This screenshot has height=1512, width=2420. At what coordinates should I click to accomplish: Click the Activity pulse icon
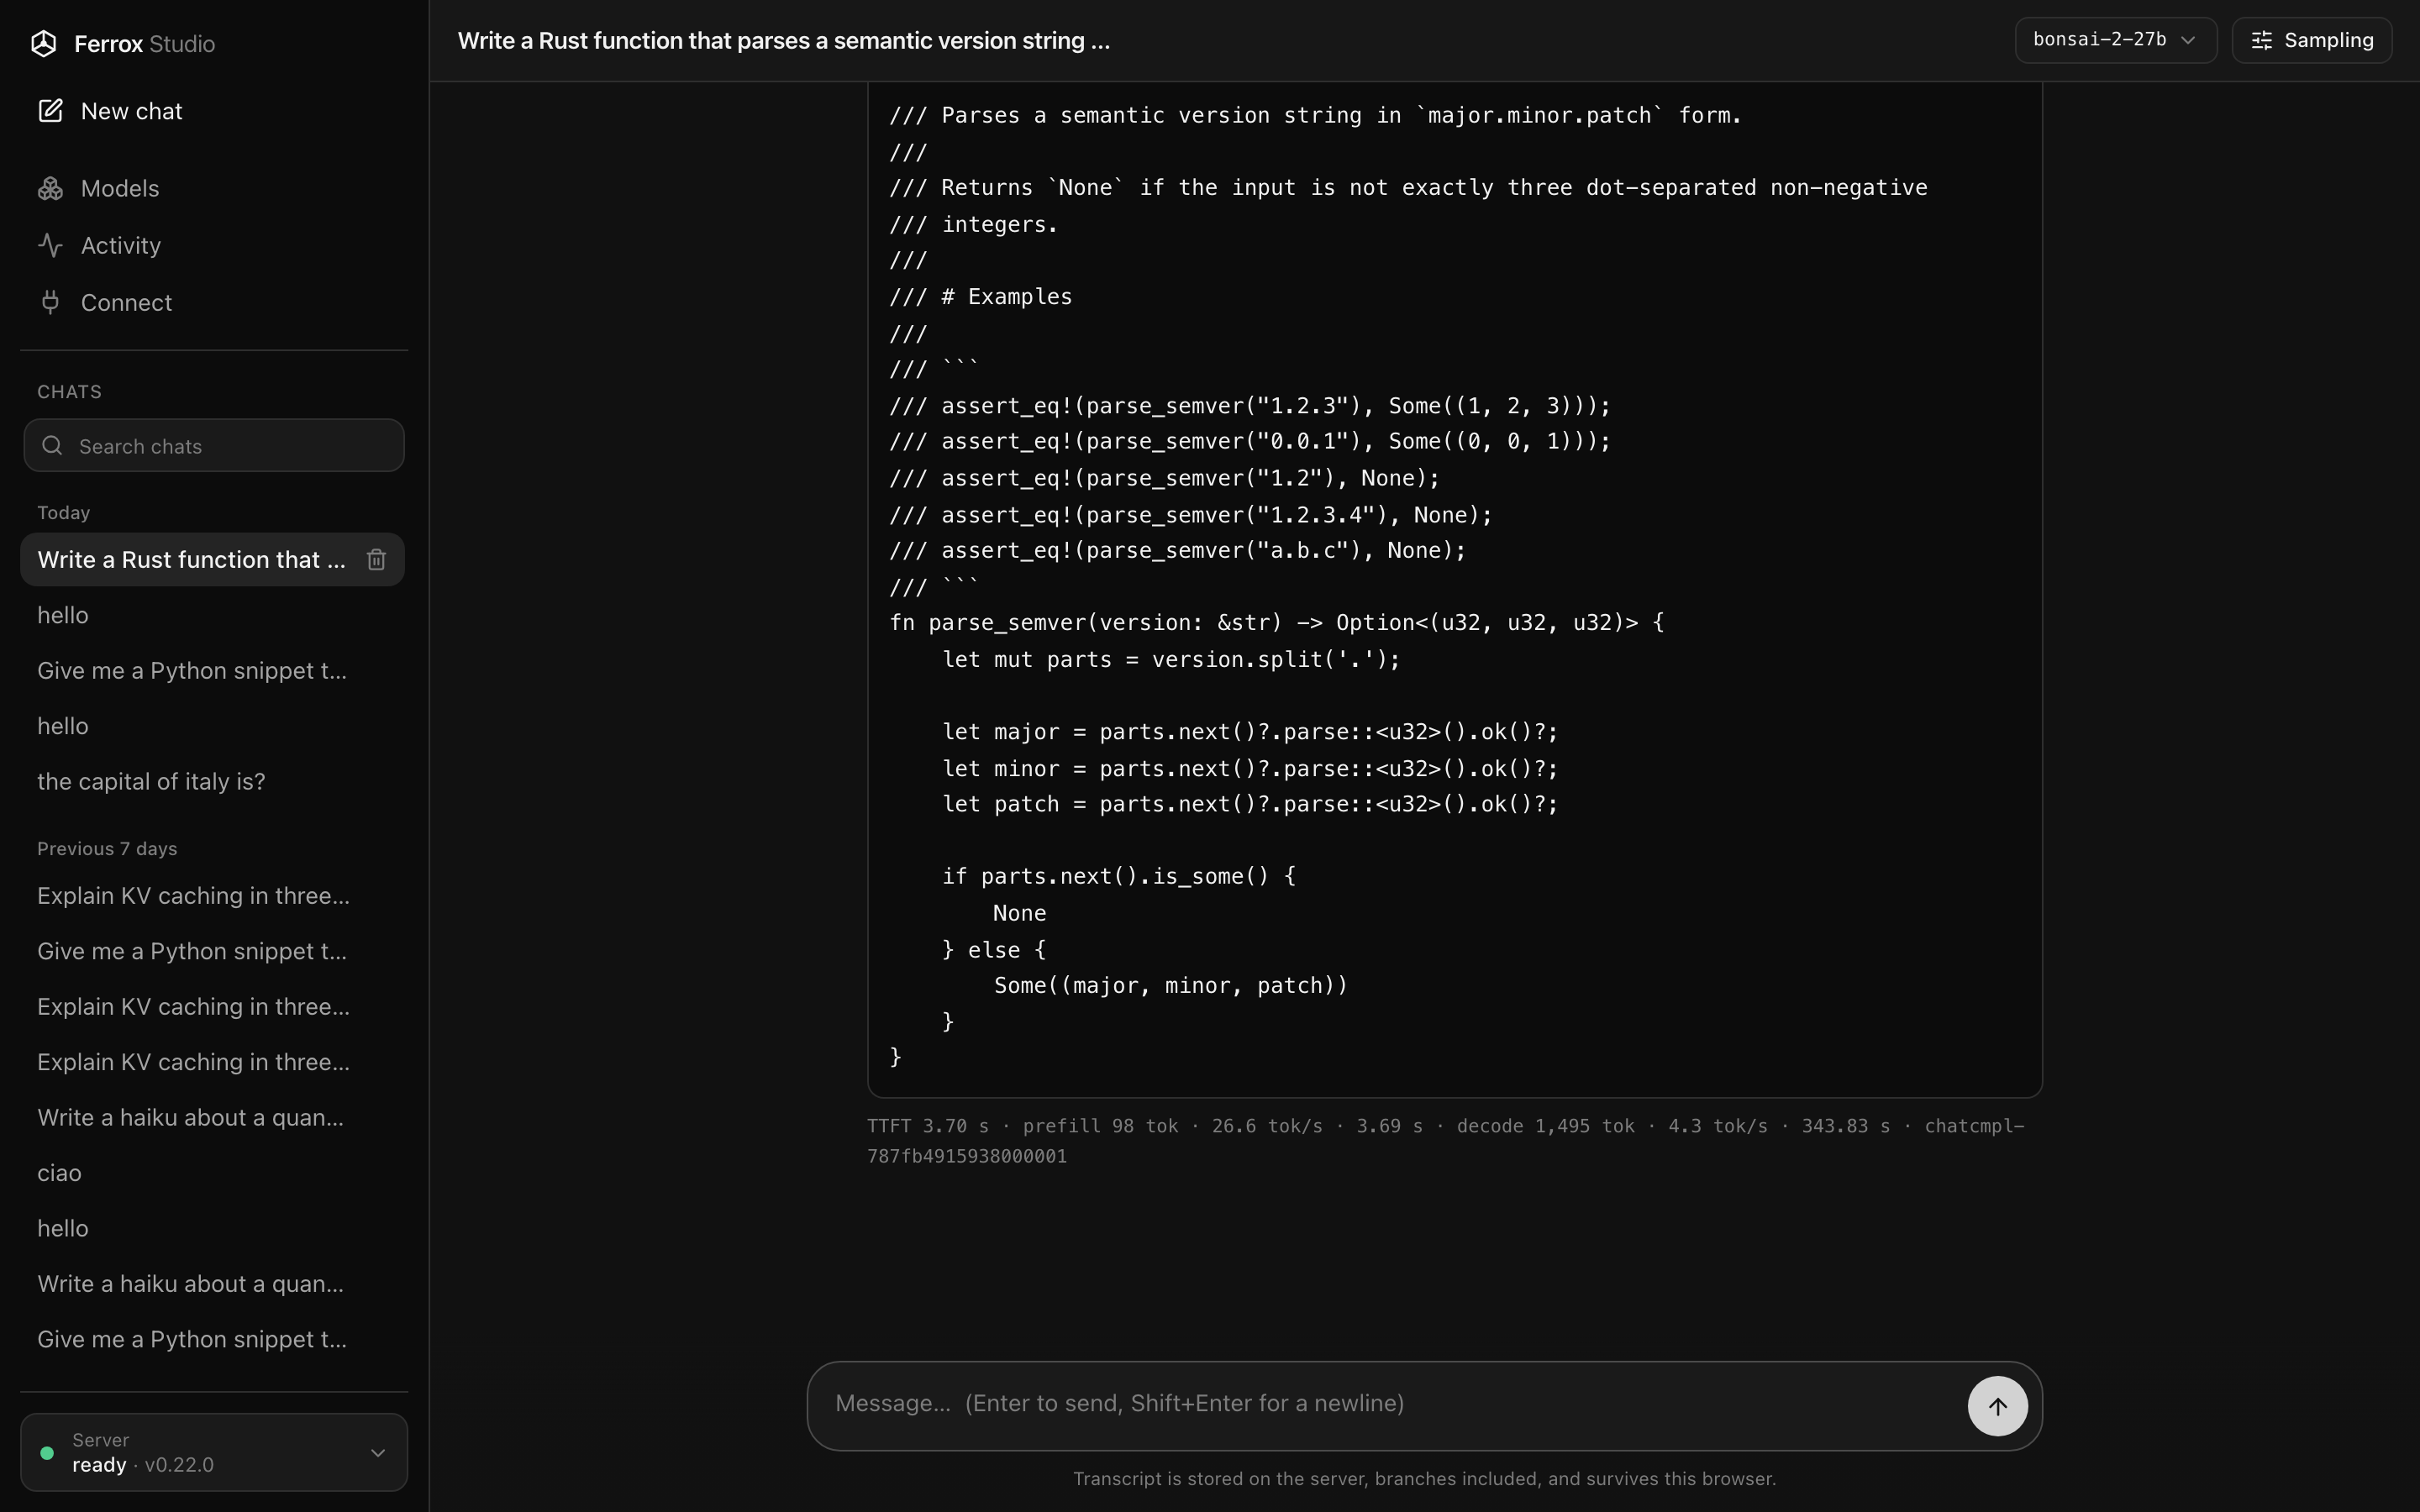(50, 245)
